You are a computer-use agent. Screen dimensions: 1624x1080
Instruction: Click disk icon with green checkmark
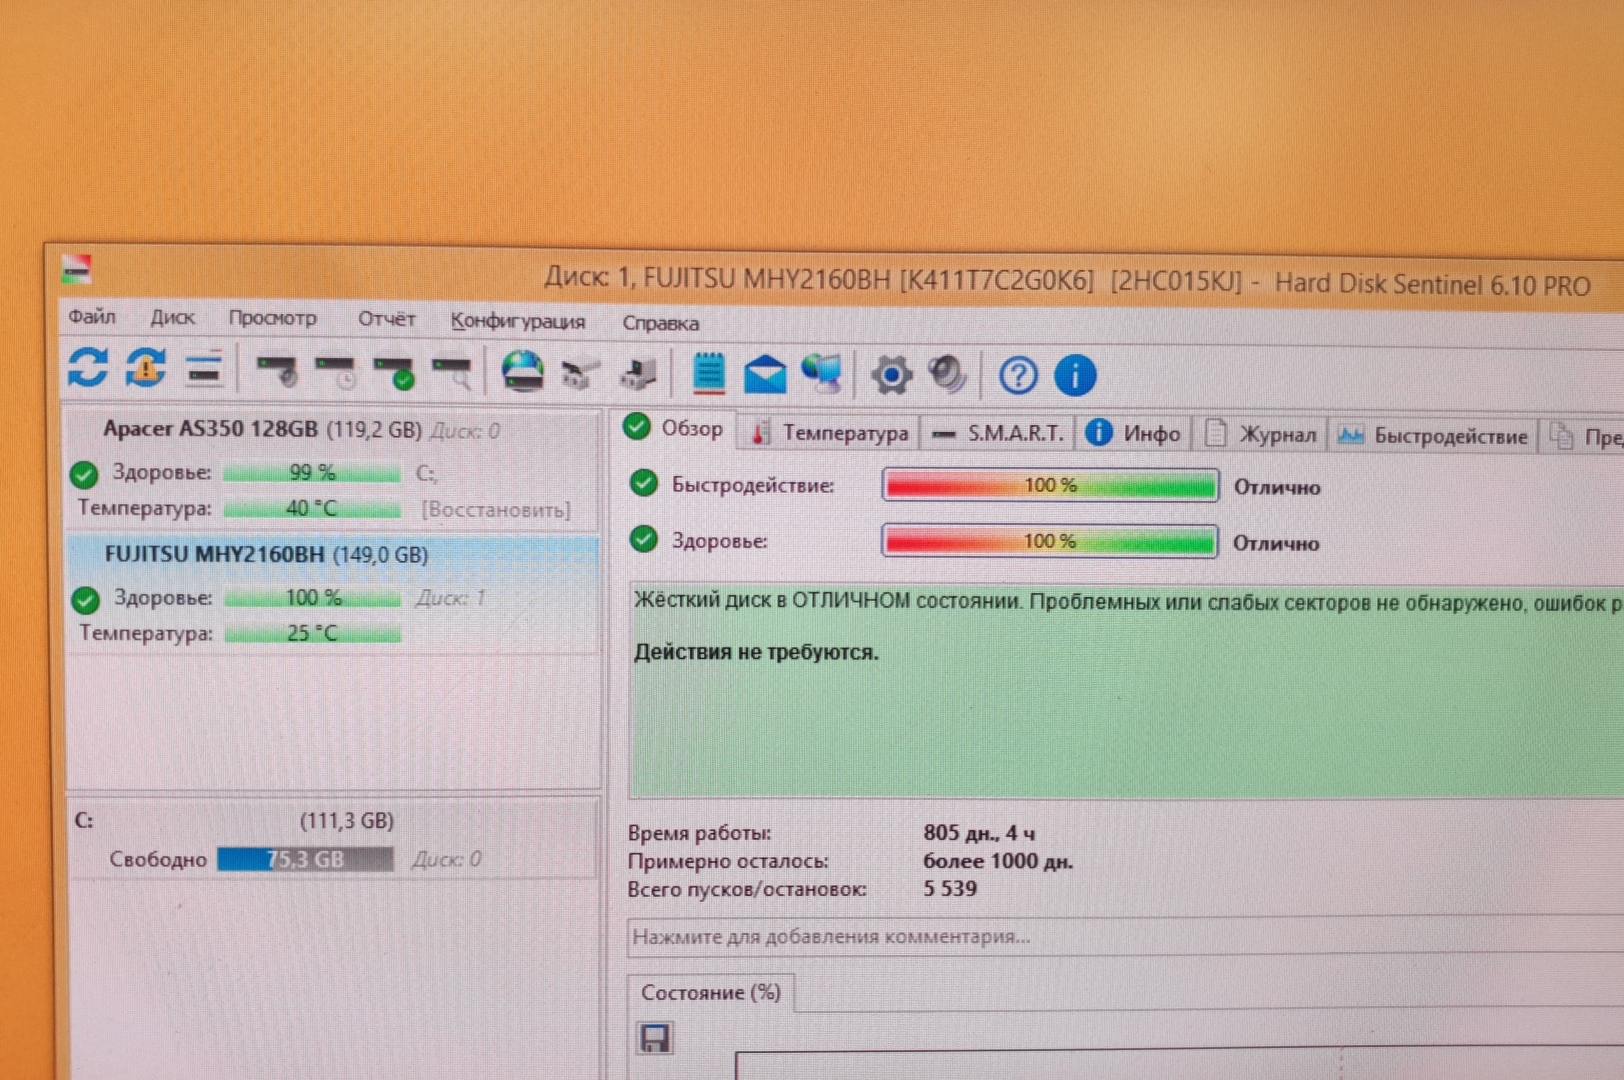click(394, 373)
